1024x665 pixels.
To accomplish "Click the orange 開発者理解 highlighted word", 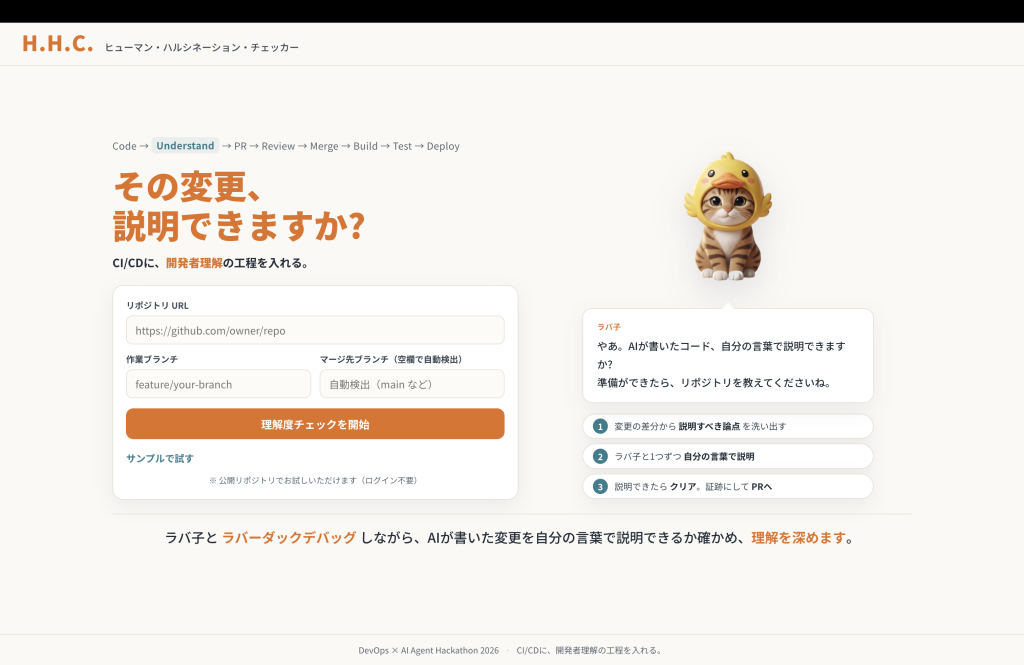I will (x=194, y=263).
